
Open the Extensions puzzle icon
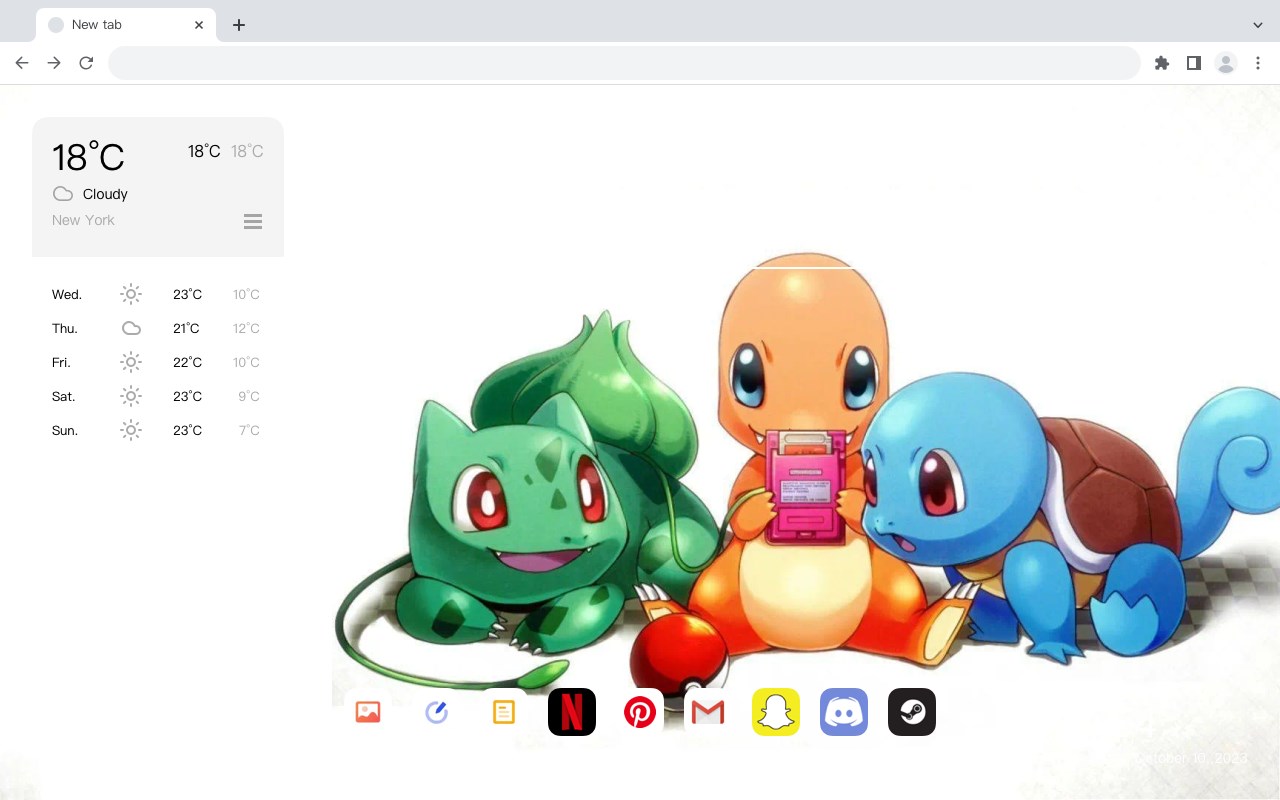point(1162,63)
